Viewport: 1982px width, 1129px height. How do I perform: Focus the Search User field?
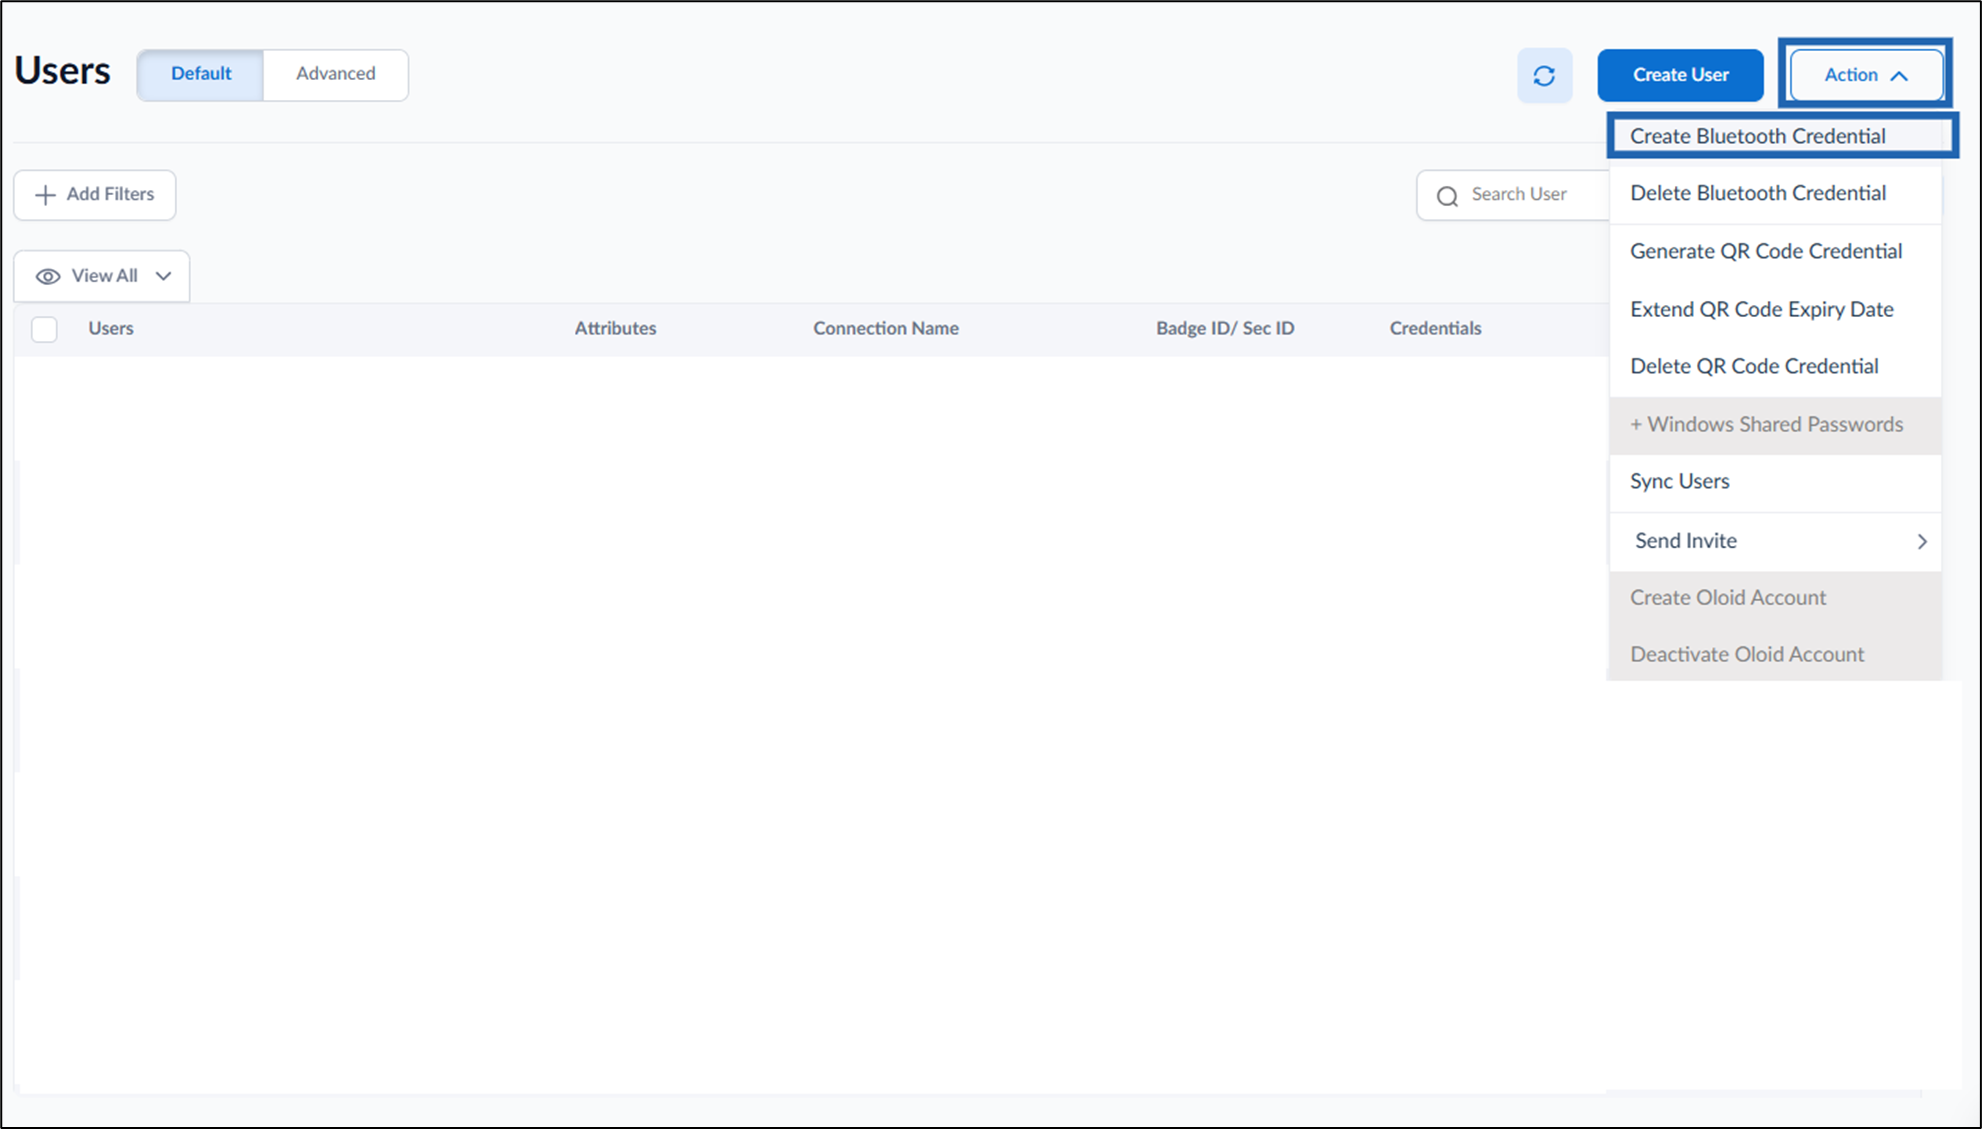[1512, 195]
